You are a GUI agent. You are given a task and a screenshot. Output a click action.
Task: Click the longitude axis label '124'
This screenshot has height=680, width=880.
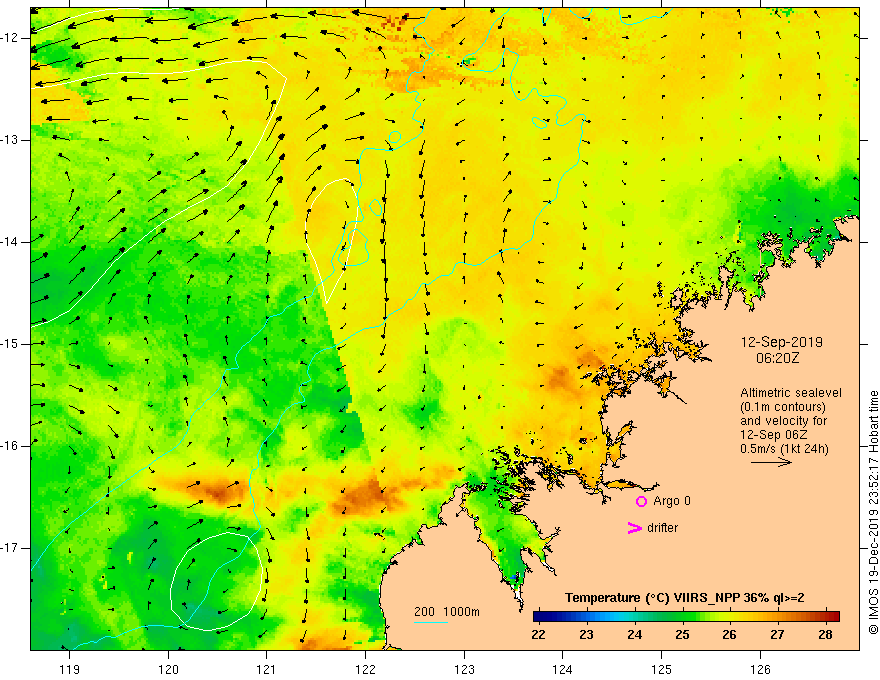pos(563,669)
